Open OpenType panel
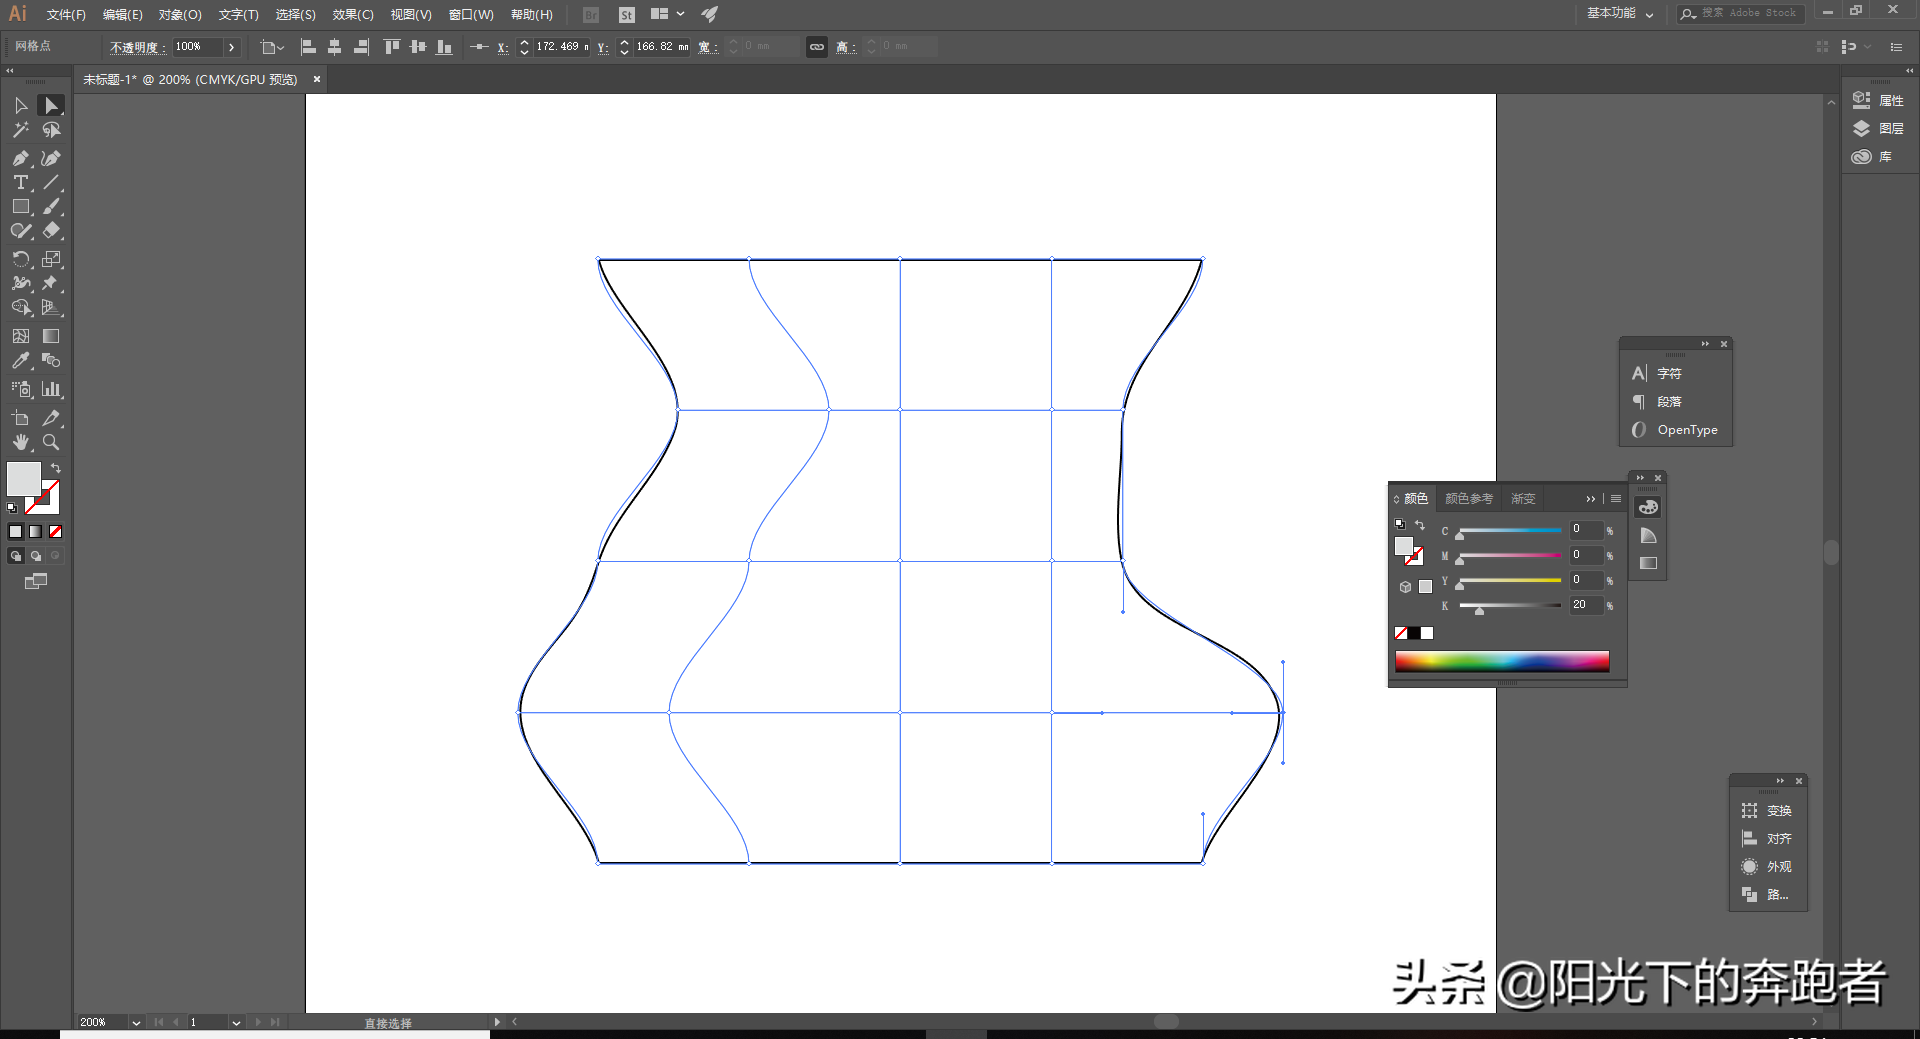The width and height of the screenshot is (1920, 1039). (x=1676, y=430)
